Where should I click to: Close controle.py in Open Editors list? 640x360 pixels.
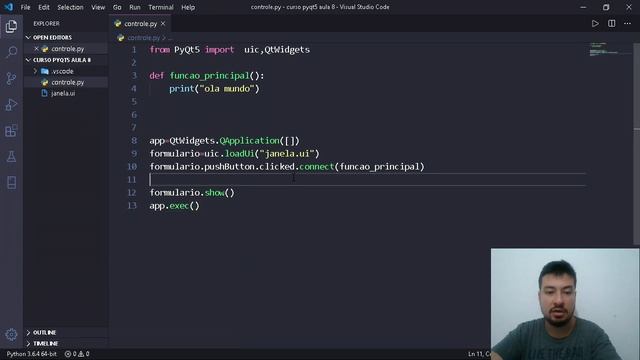point(36,49)
